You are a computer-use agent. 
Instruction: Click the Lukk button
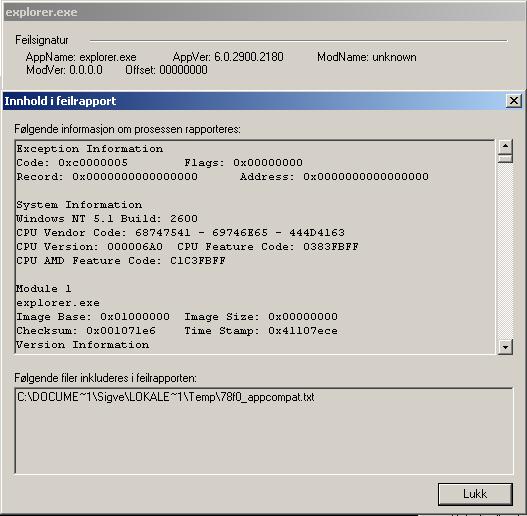point(475,494)
